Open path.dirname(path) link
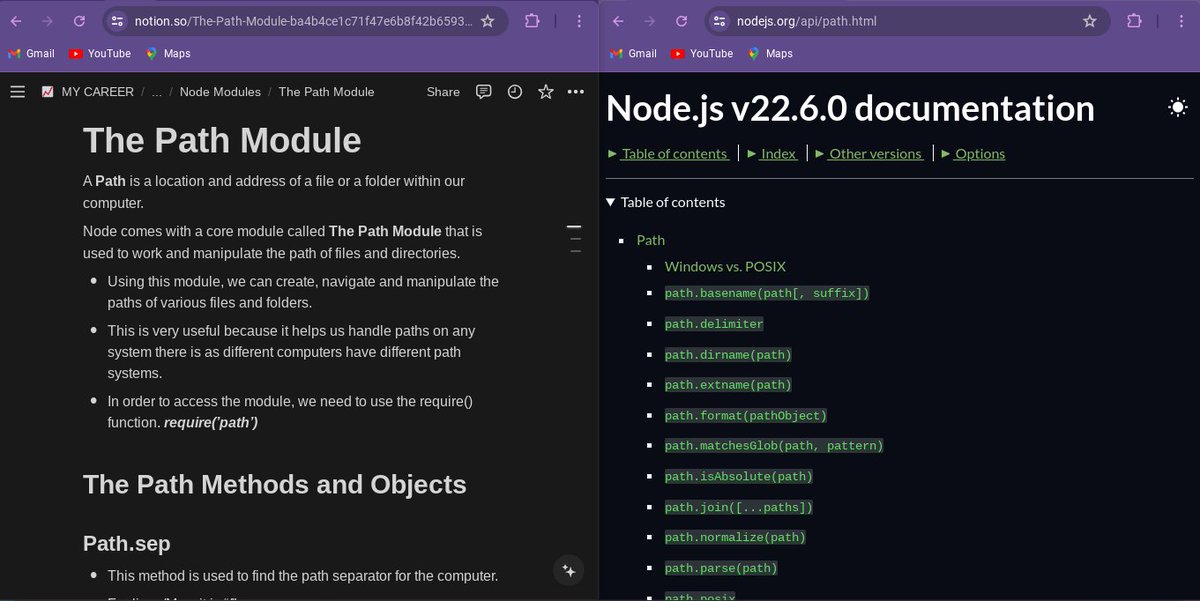This screenshot has height=601, width=1200. [x=728, y=355]
